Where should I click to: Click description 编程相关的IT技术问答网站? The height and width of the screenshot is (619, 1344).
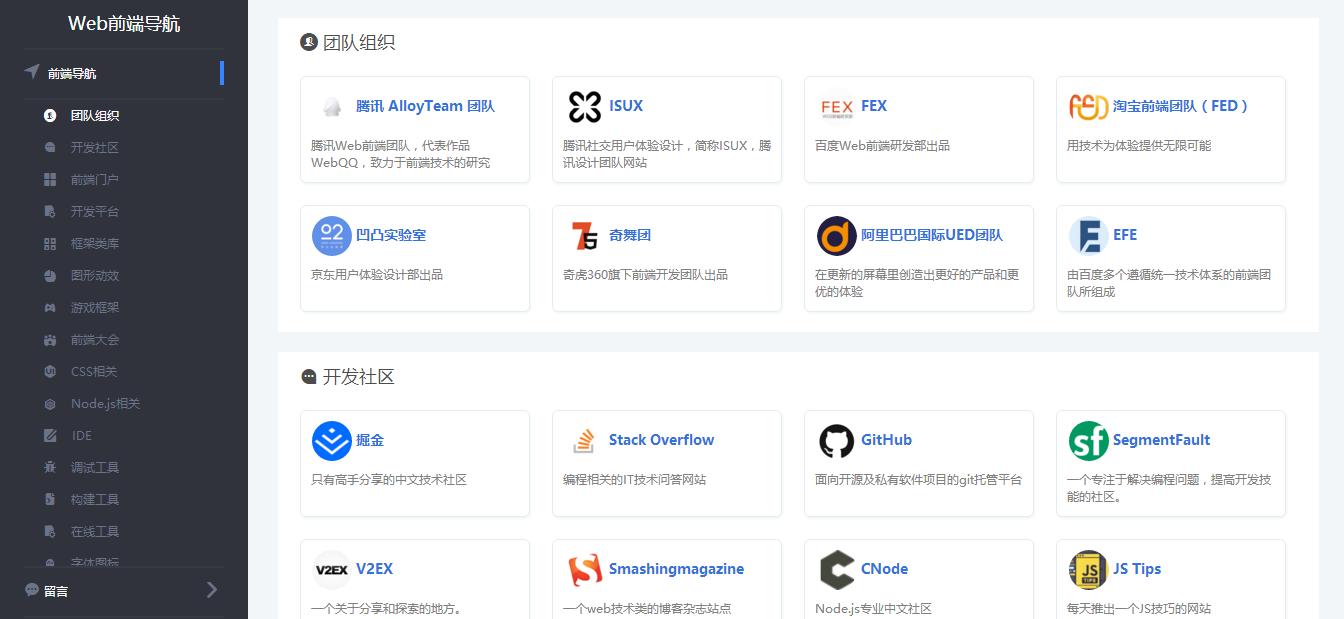635,480
